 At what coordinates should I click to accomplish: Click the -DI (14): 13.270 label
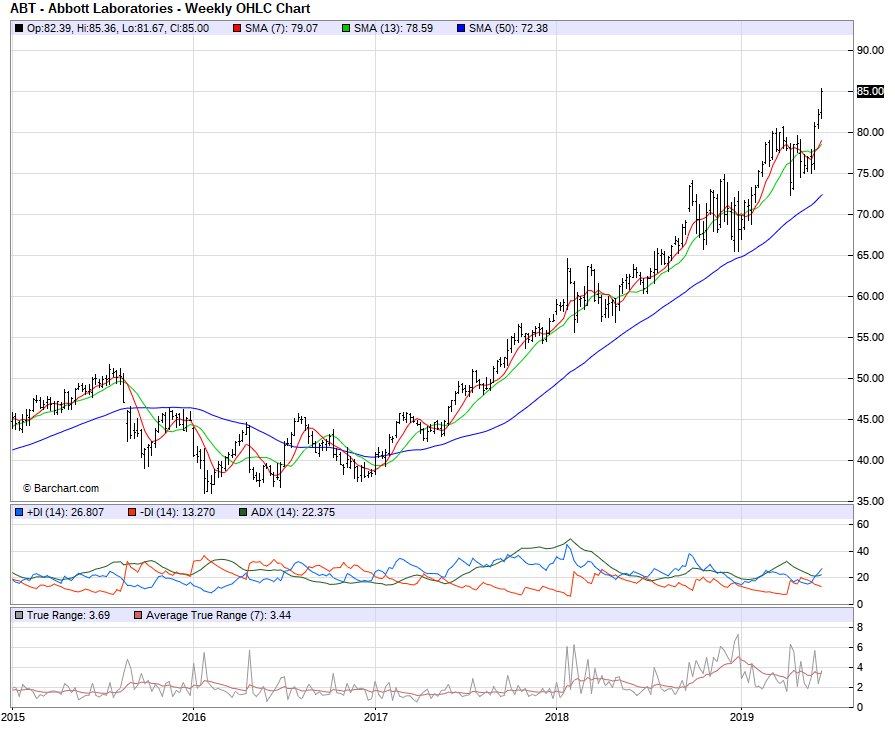pyautogui.click(x=178, y=513)
